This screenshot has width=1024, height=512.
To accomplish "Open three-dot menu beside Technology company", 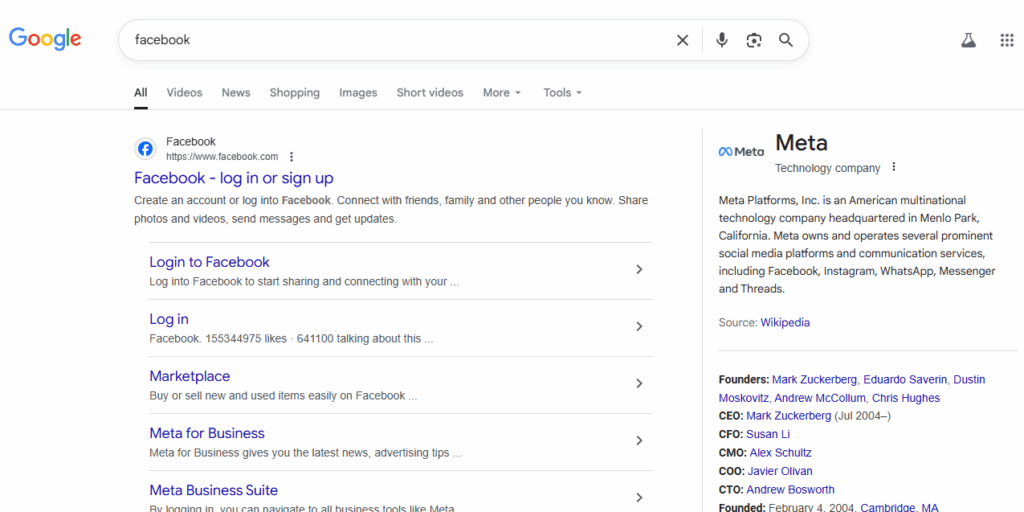I will tap(894, 167).
